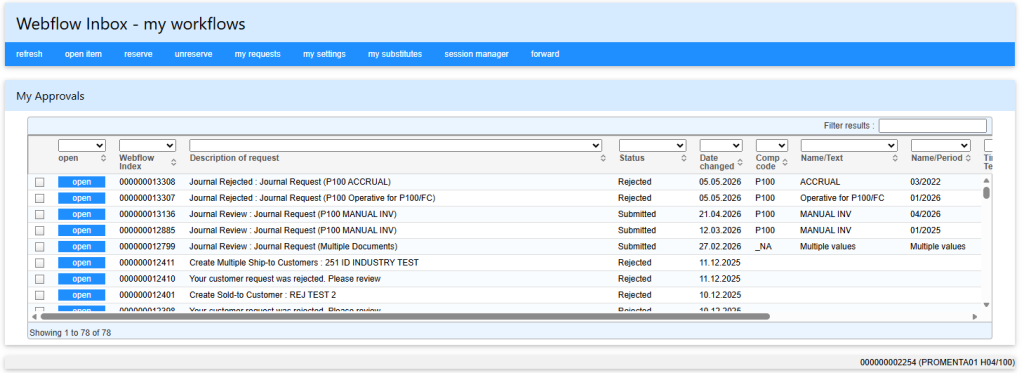Click vertical scrollbar down arrow
1024x373 pixels.
point(986,304)
